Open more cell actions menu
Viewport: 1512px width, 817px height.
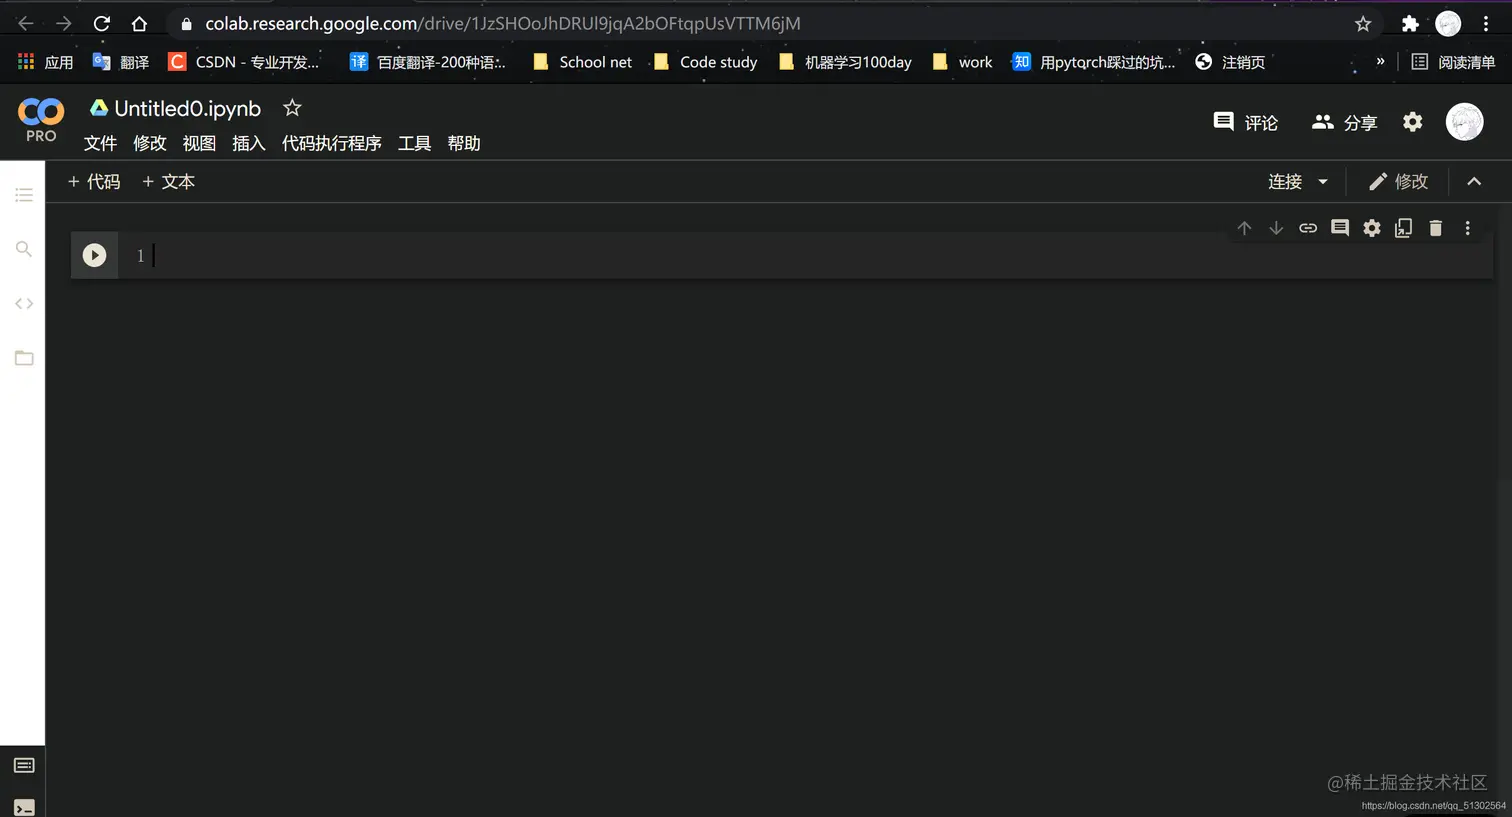pos(1468,228)
